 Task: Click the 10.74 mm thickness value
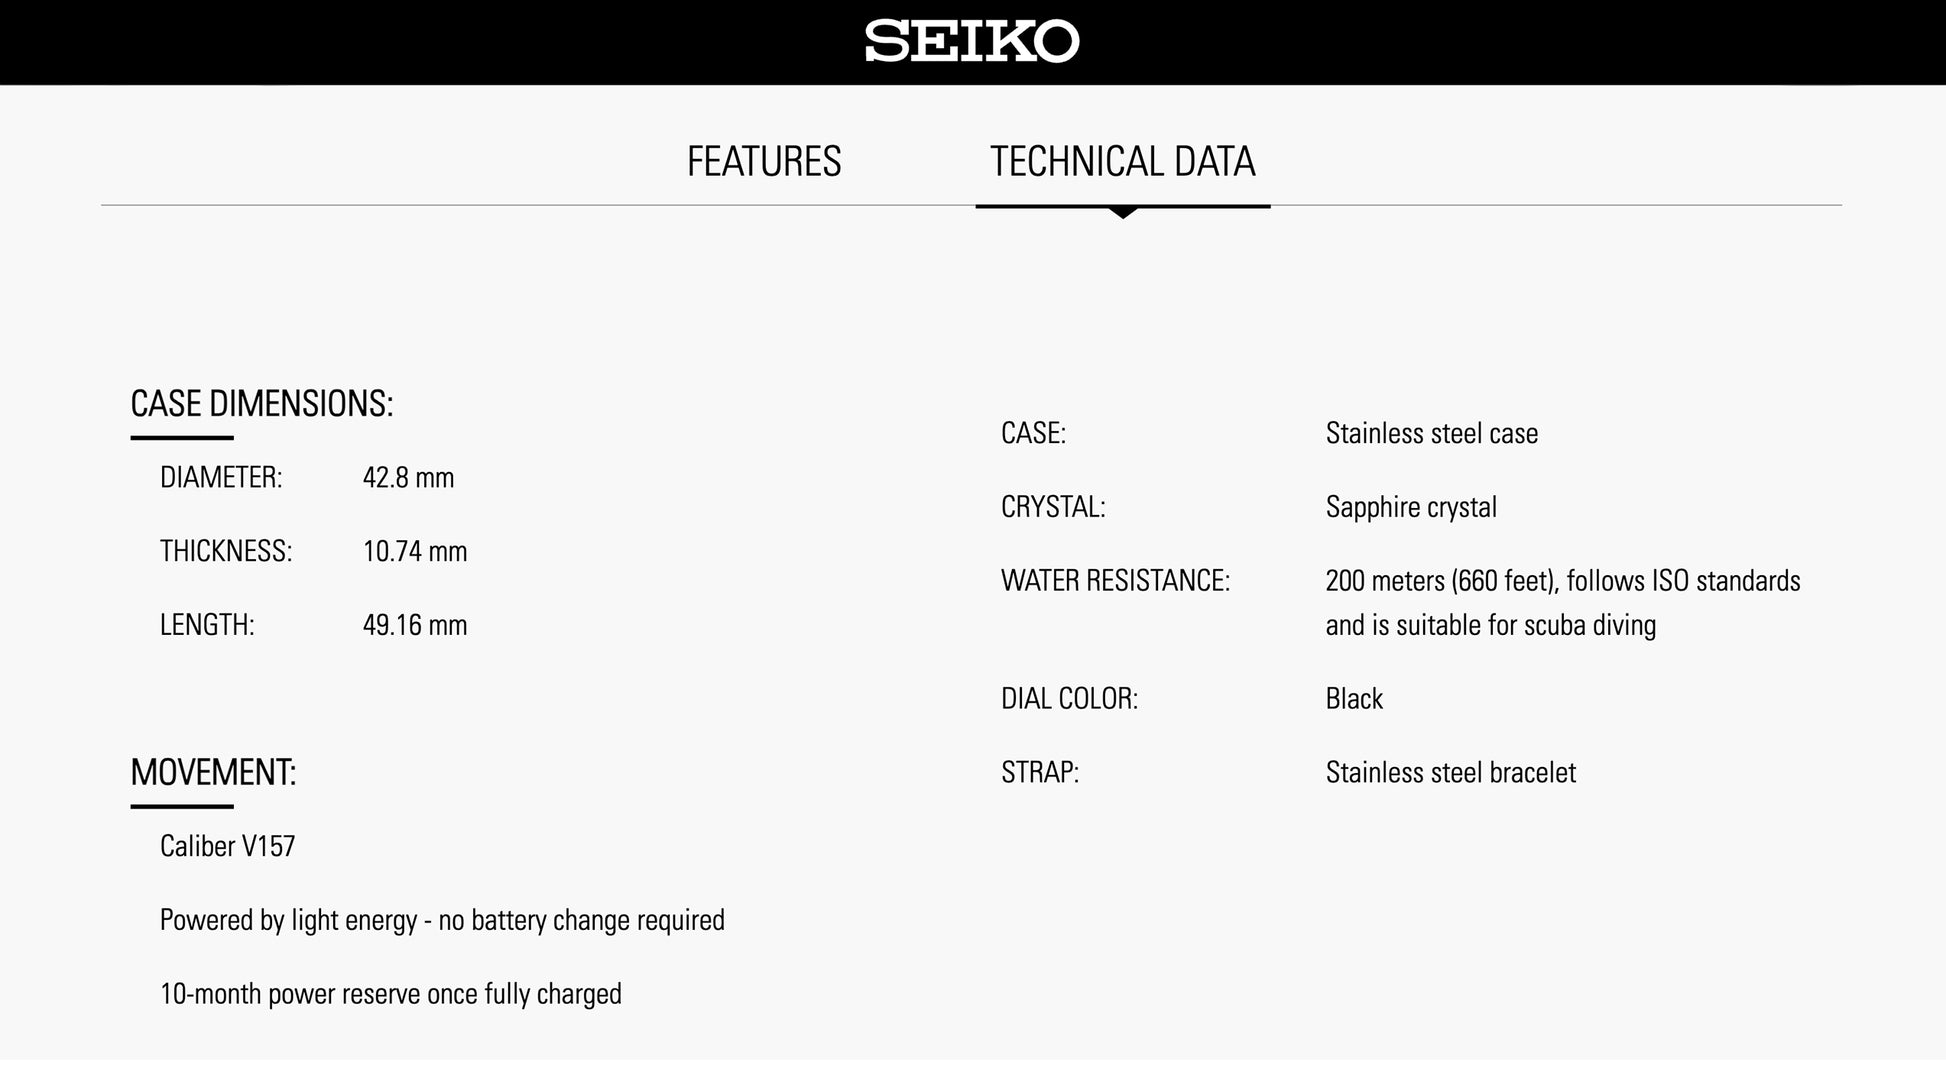(x=415, y=552)
